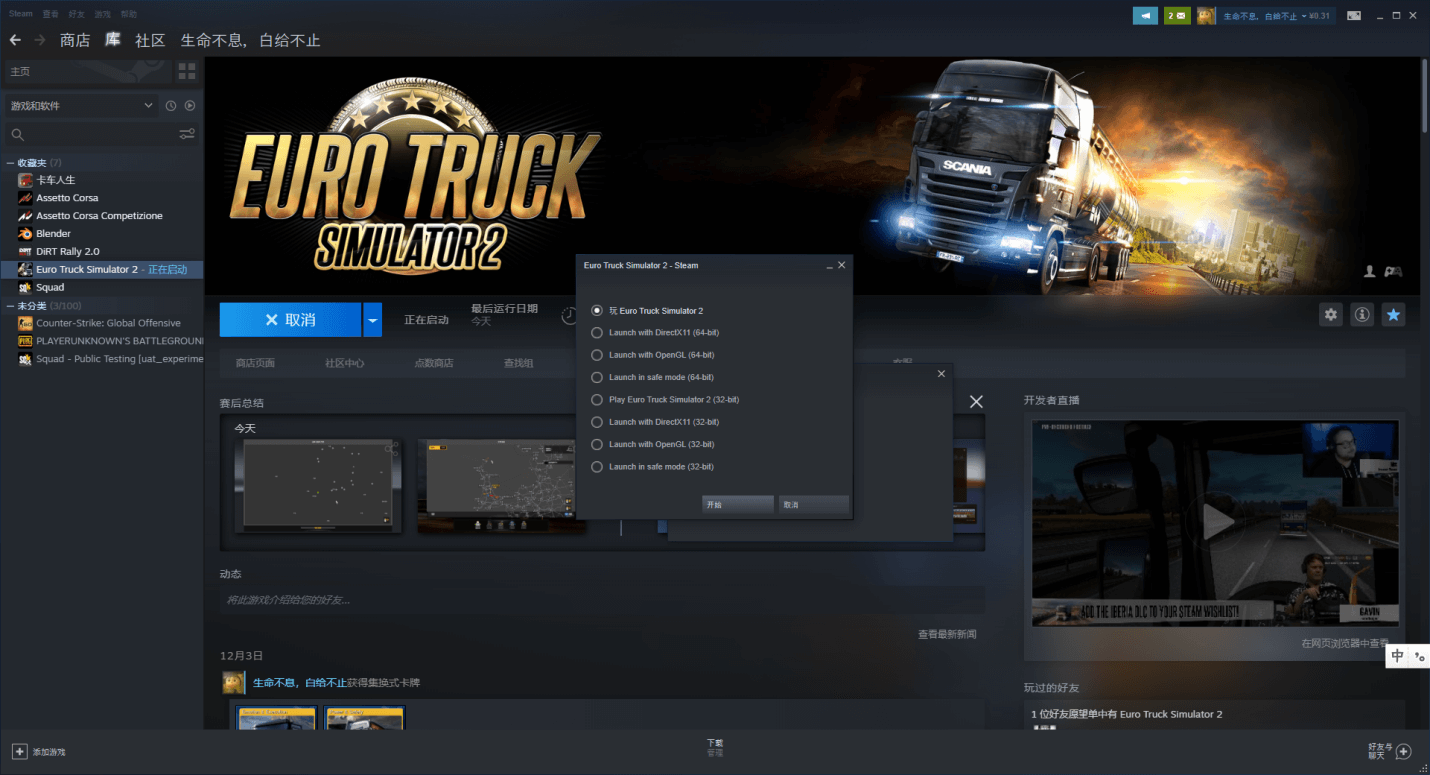Select 玩 Euro Truck Simulator 2 radio option

(x=597, y=311)
